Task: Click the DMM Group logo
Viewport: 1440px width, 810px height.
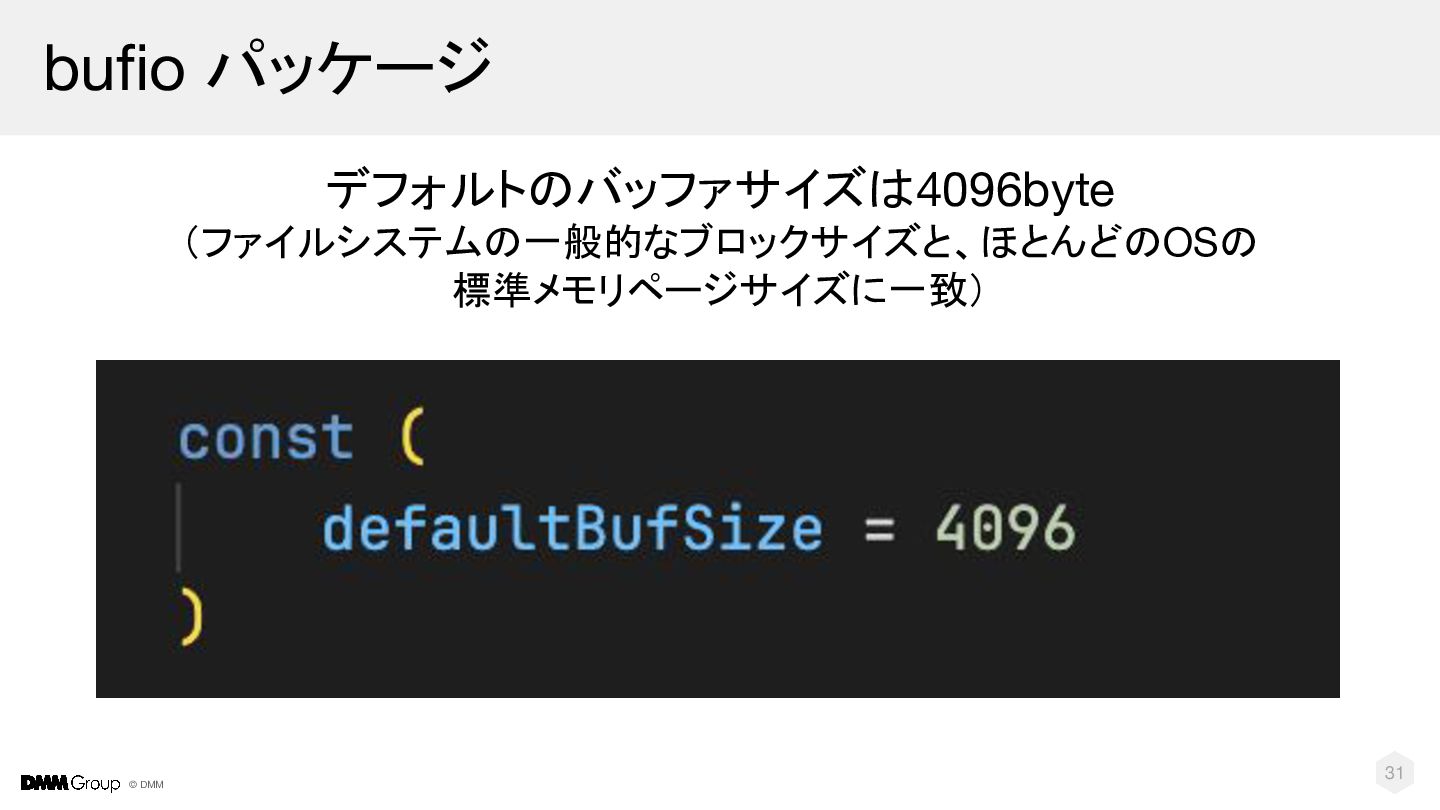Action: [x=70, y=783]
